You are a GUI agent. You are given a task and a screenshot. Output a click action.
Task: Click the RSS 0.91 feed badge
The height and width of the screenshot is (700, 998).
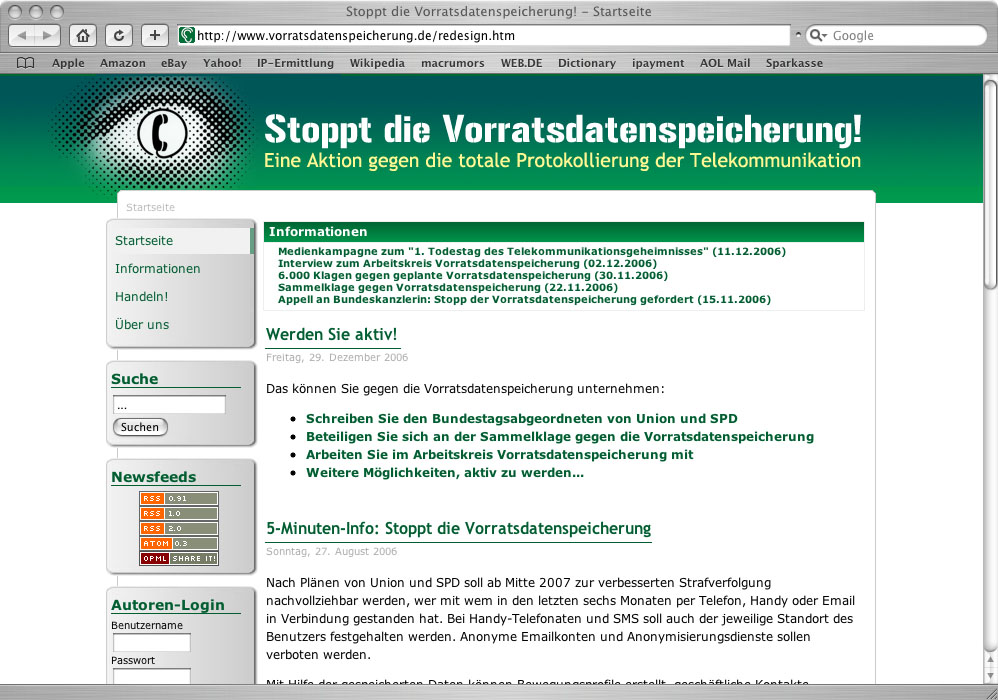click(178, 498)
